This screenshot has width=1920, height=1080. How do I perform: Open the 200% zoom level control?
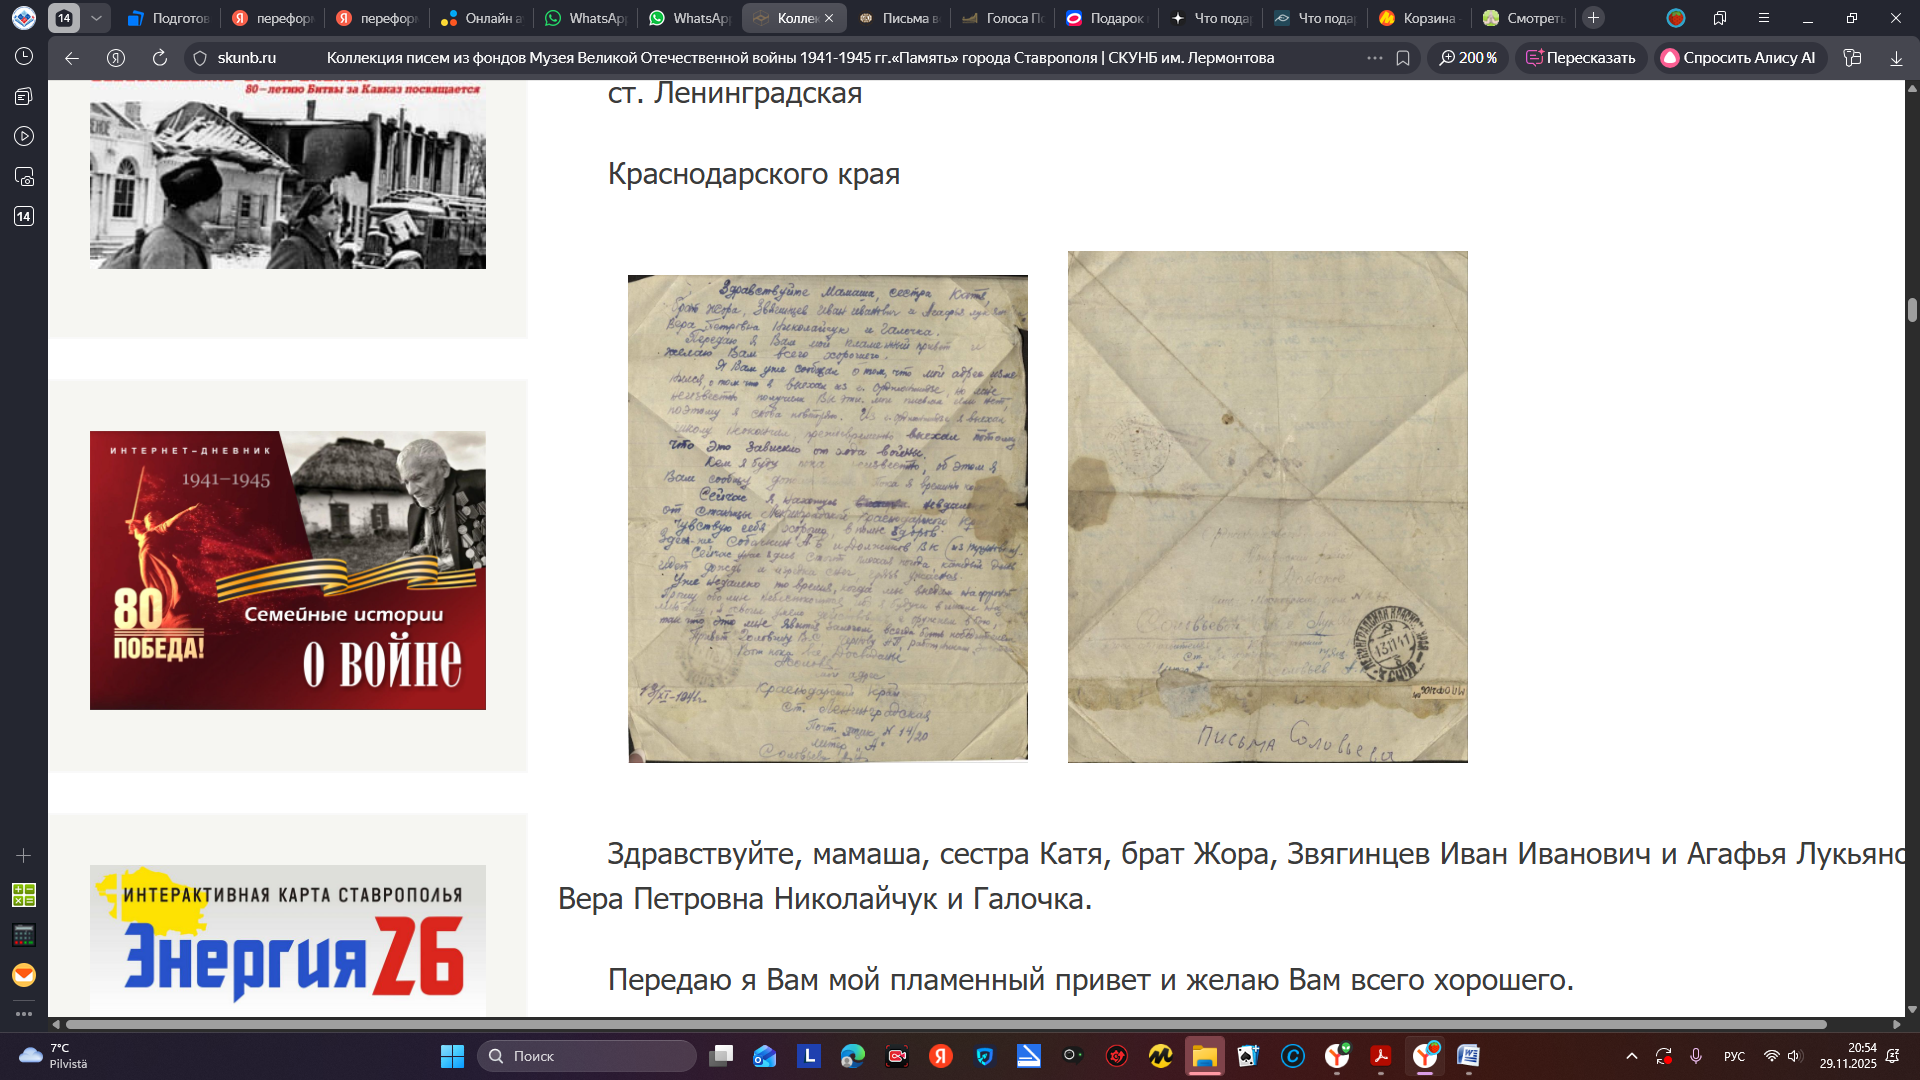pos(1468,58)
